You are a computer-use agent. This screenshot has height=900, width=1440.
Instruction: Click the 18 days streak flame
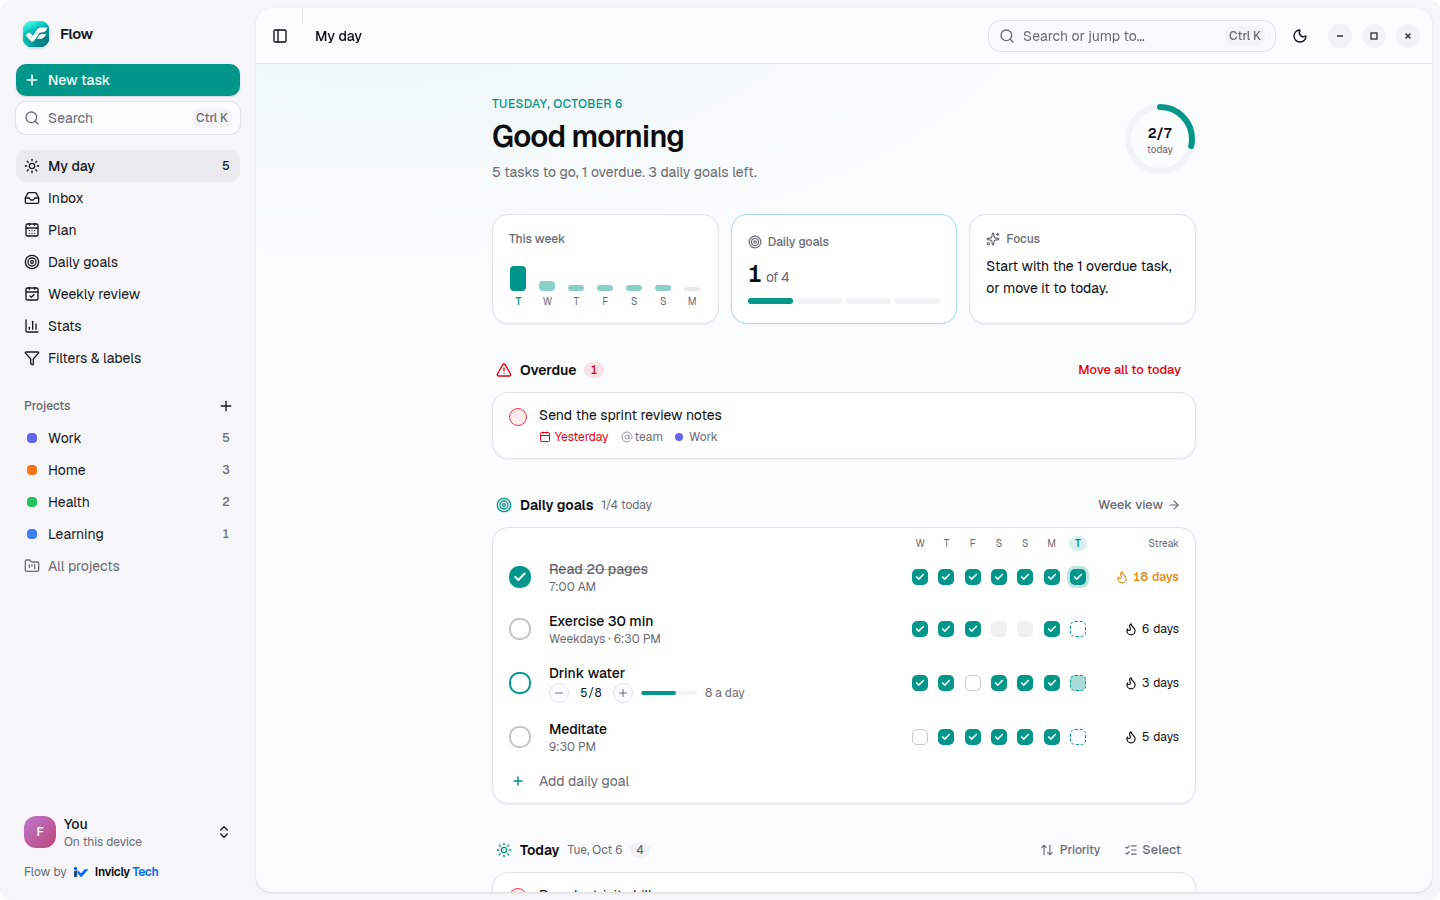1122,577
